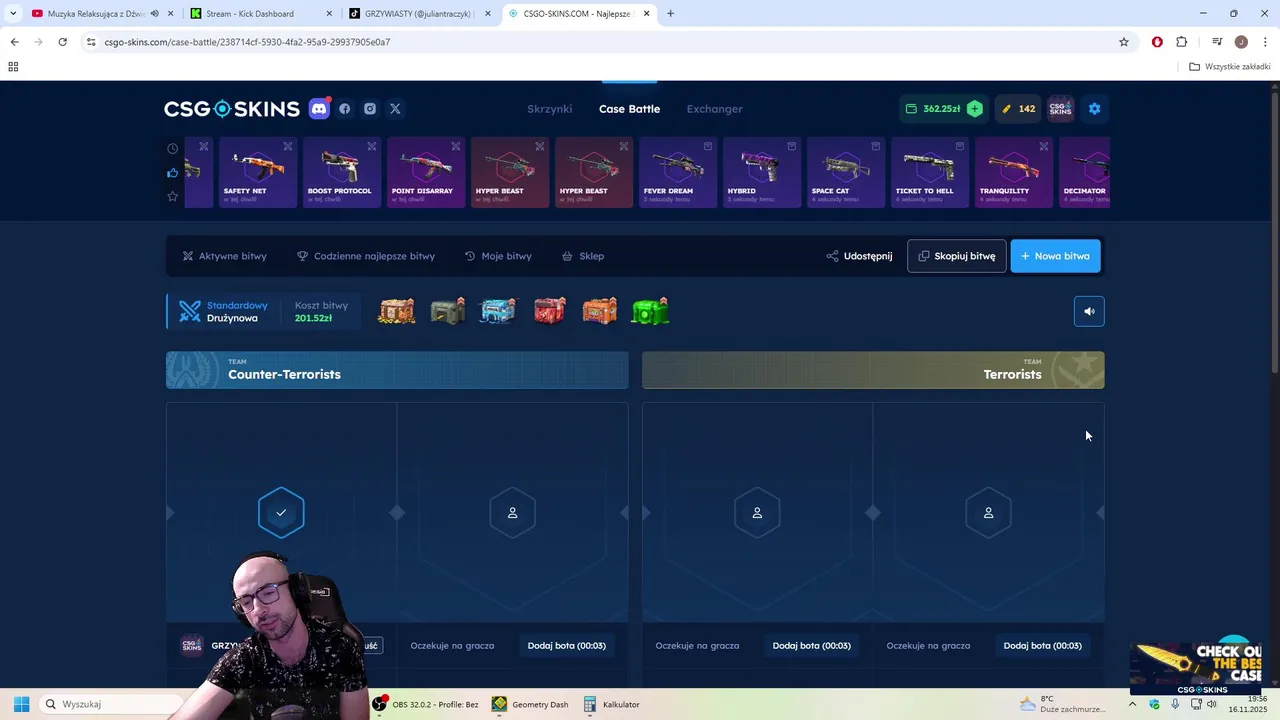
Task: Open the tab search dropdown arrow
Action: tap(13, 14)
